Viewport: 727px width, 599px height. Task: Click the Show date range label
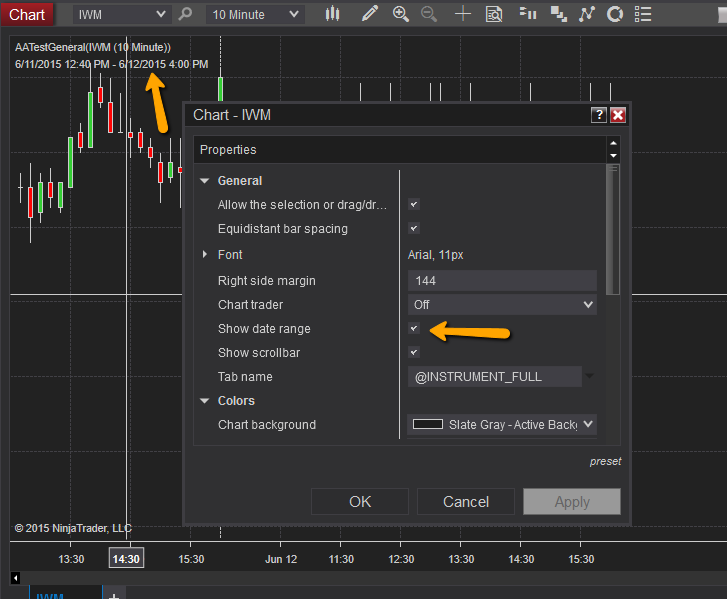click(264, 328)
